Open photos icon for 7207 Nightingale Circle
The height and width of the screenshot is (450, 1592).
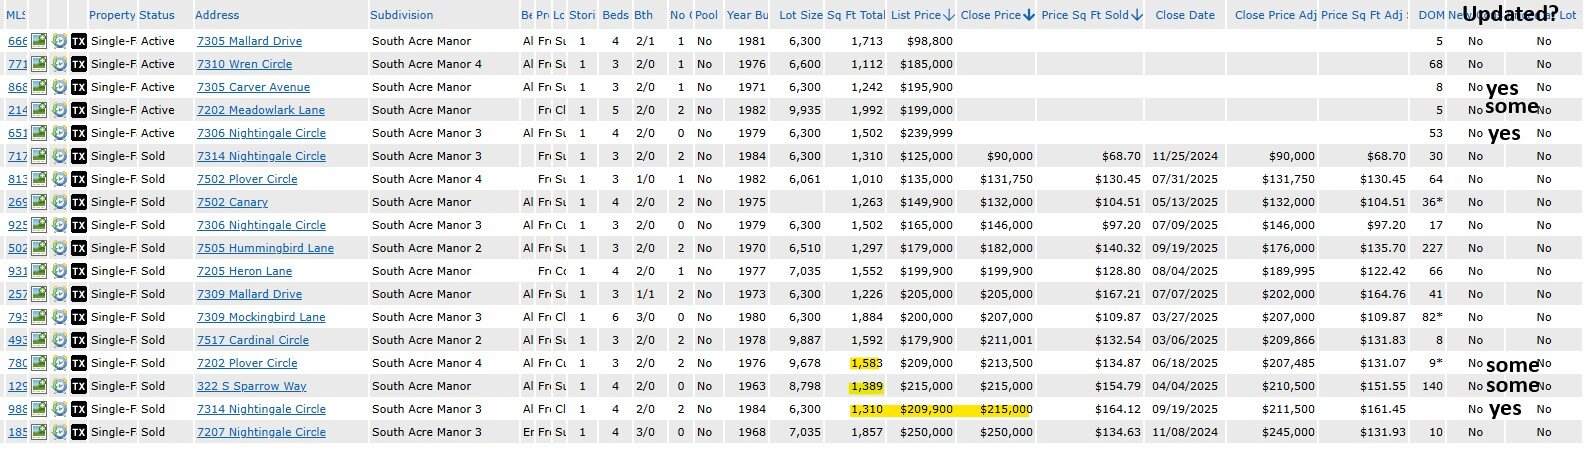tap(39, 432)
